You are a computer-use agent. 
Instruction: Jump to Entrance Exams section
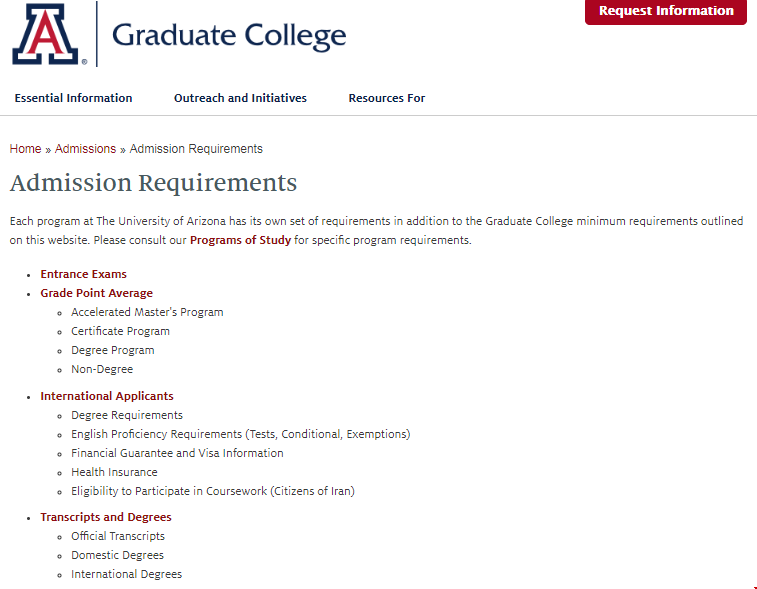(x=83, y=274)
